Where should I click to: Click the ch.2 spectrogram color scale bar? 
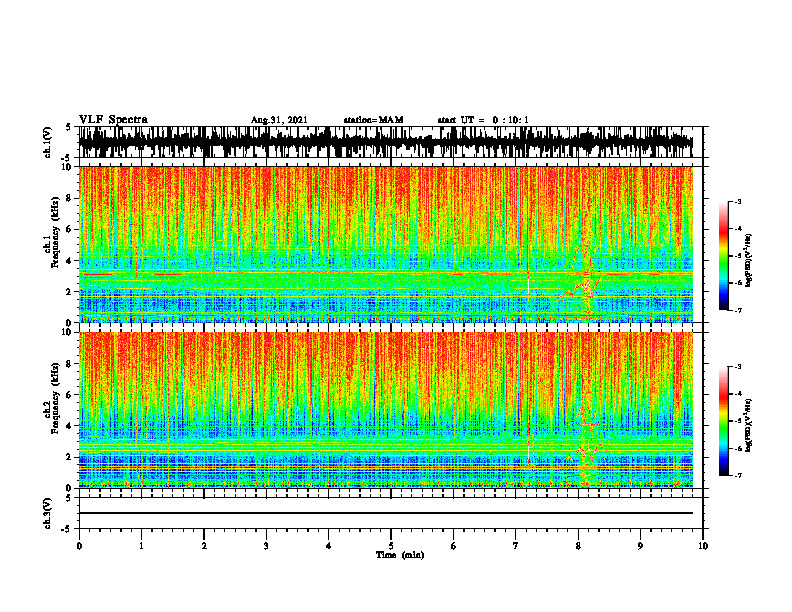pyautogui.click(x=723, y=421)
